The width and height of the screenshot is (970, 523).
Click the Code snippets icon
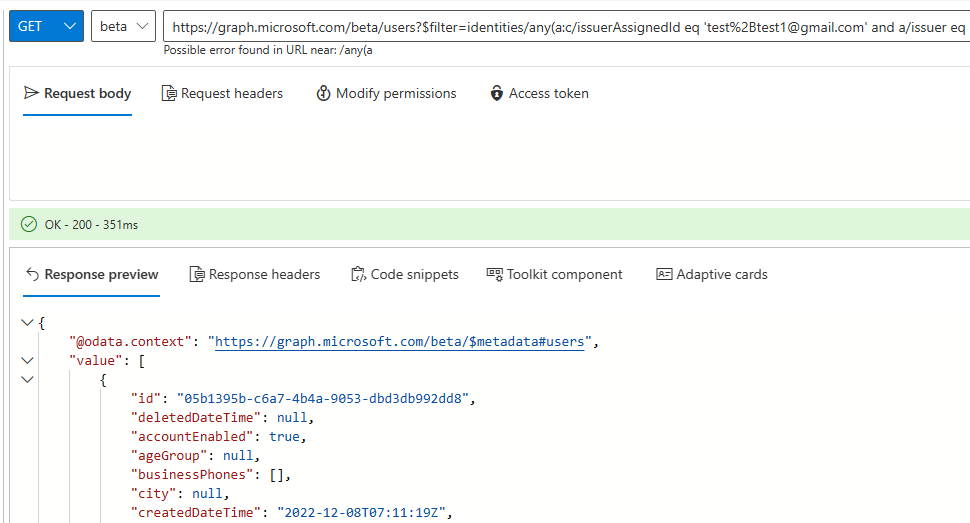[358, 274]
